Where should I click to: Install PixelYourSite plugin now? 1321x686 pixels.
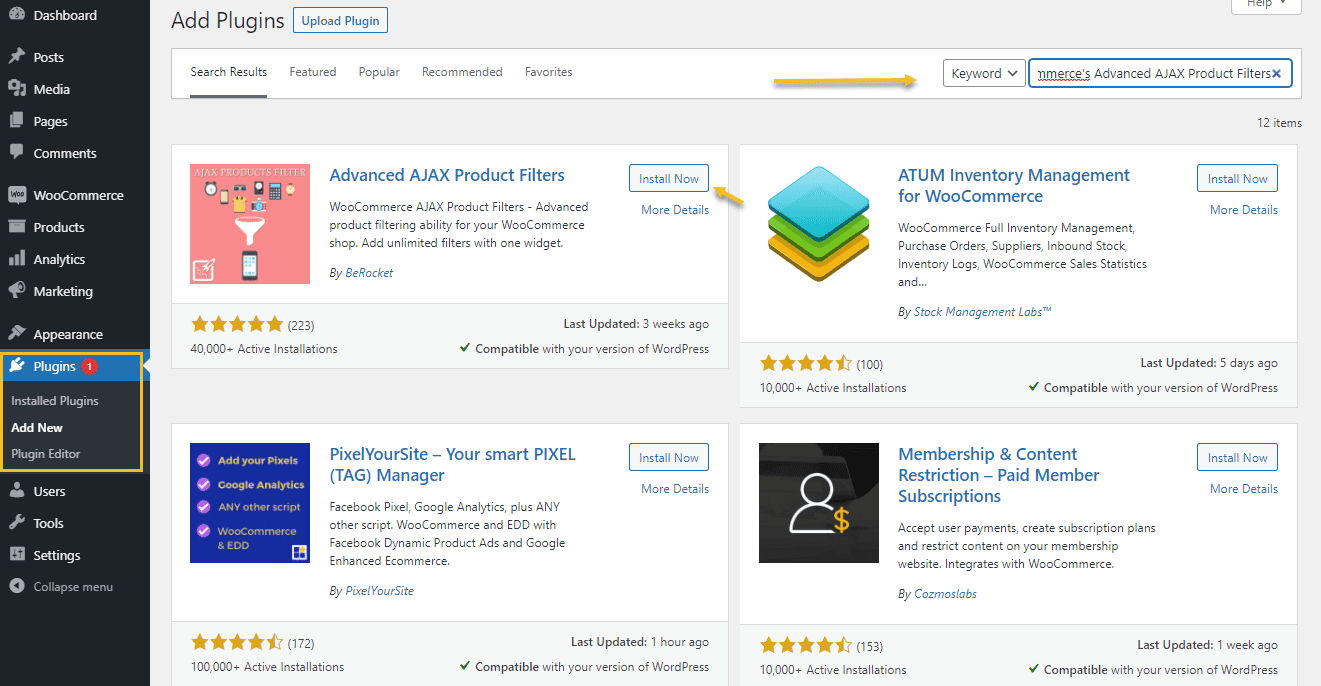pos(669,457)
